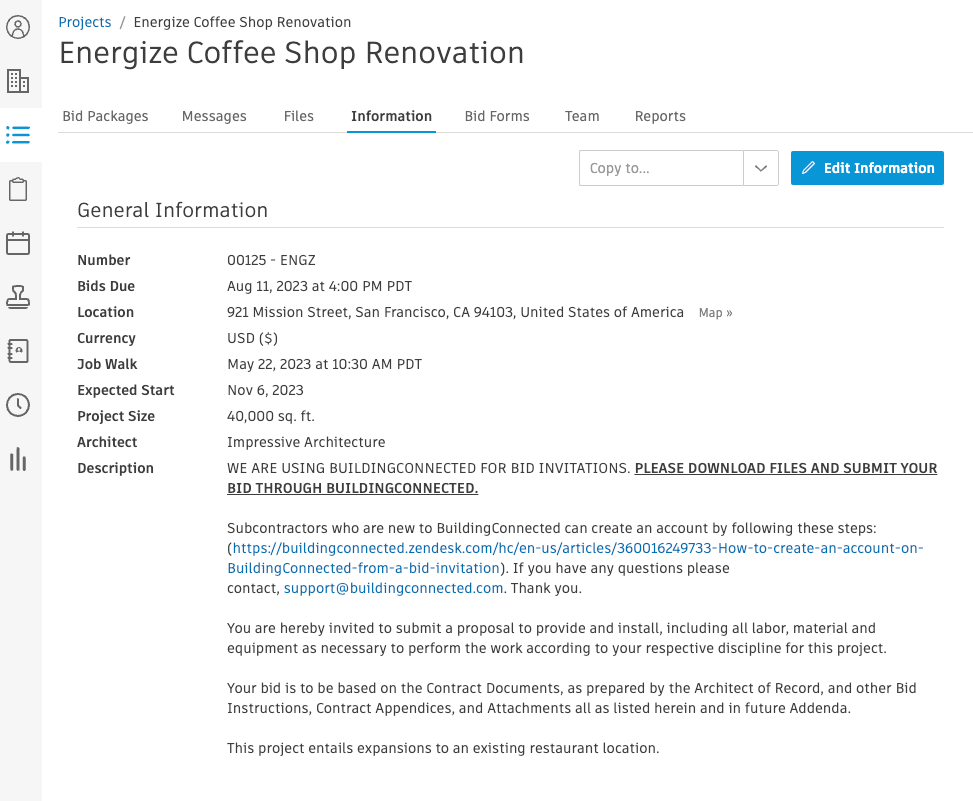Click the Job Walk date May 22, 2023
This screenshot has height=801, width=973.
tap(325, 364)
